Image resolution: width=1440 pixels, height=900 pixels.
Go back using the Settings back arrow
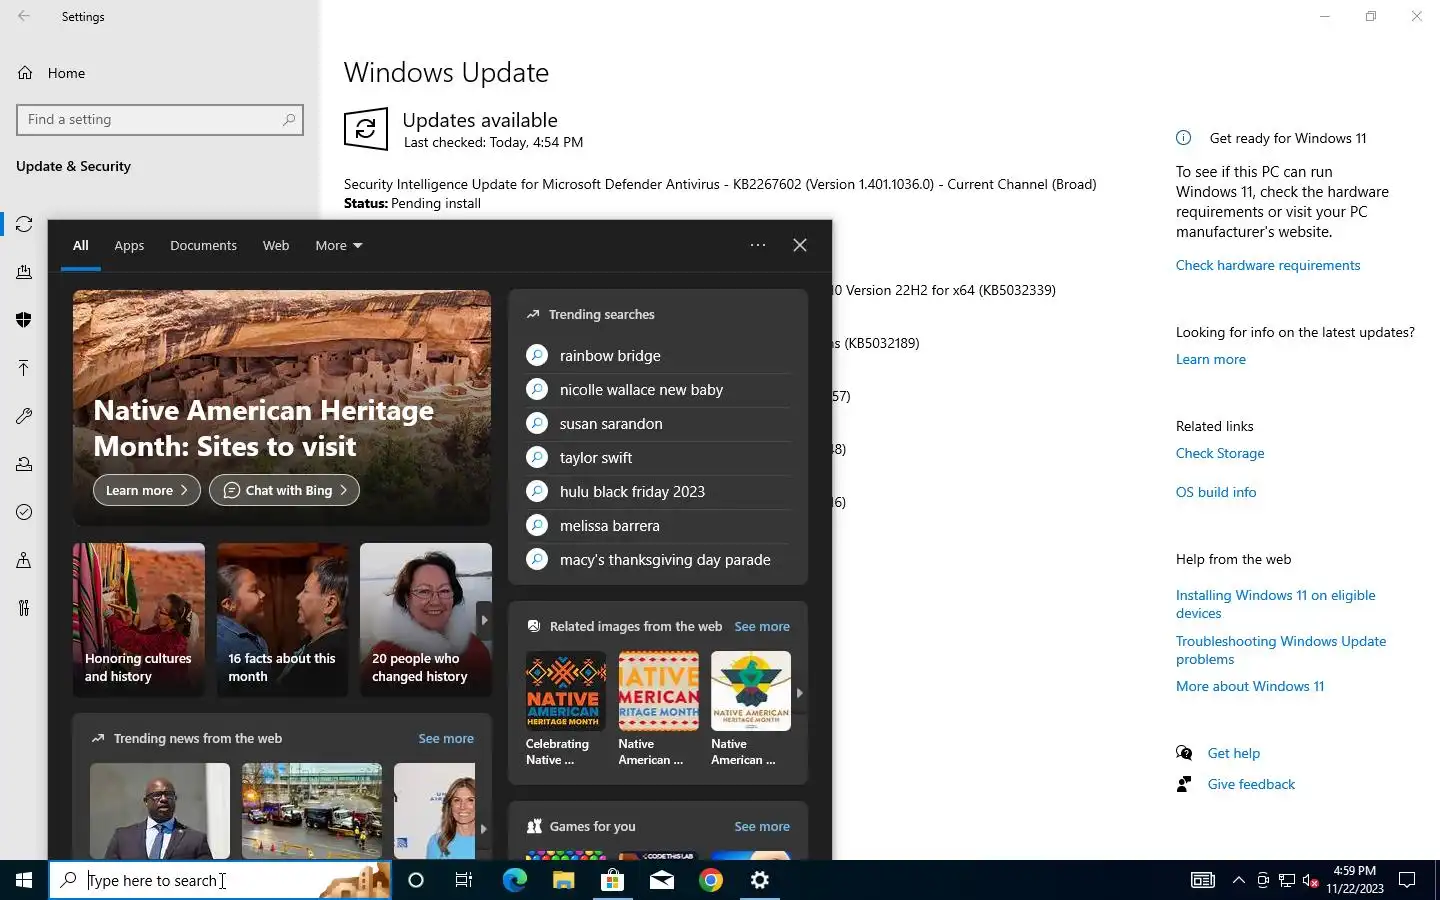(x=24, y=16)
